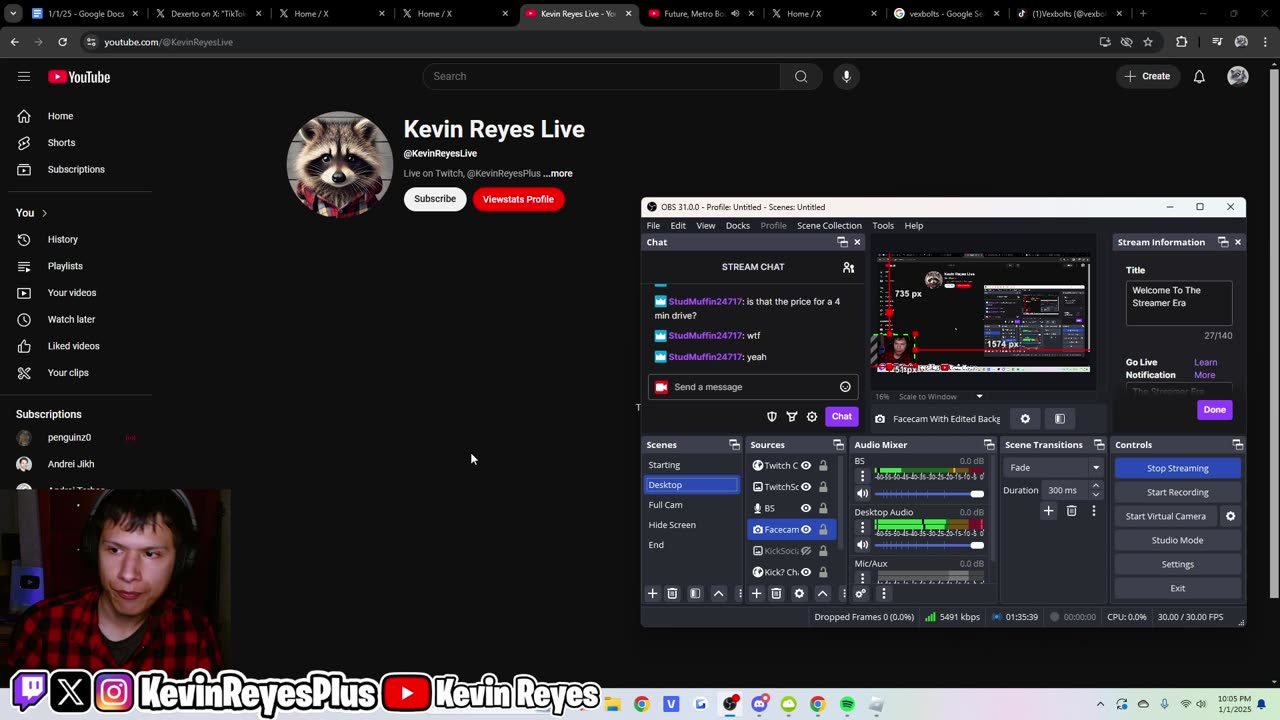
Task: Toggle visibility of TwitchSc source
Action: tap(806, 487)
